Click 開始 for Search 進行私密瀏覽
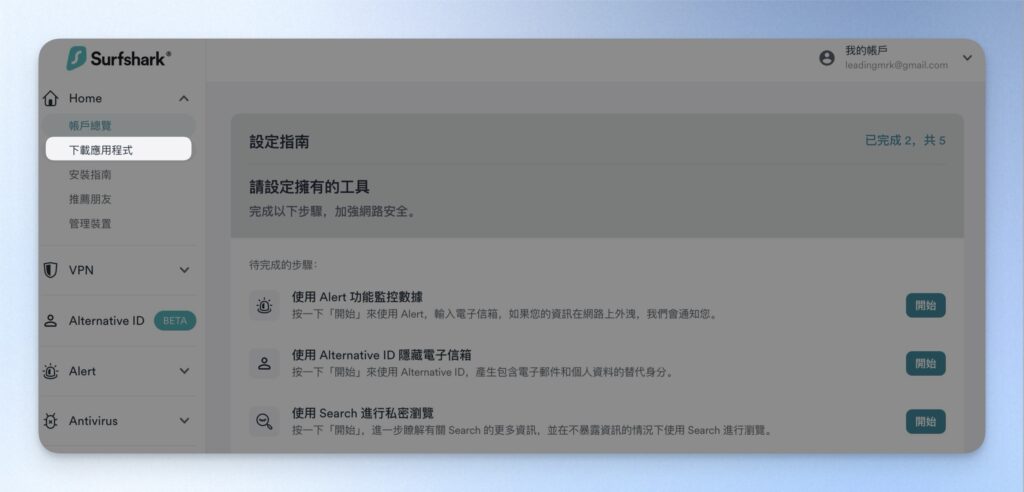Screen dimensions: 1024x492 [925, 421]
